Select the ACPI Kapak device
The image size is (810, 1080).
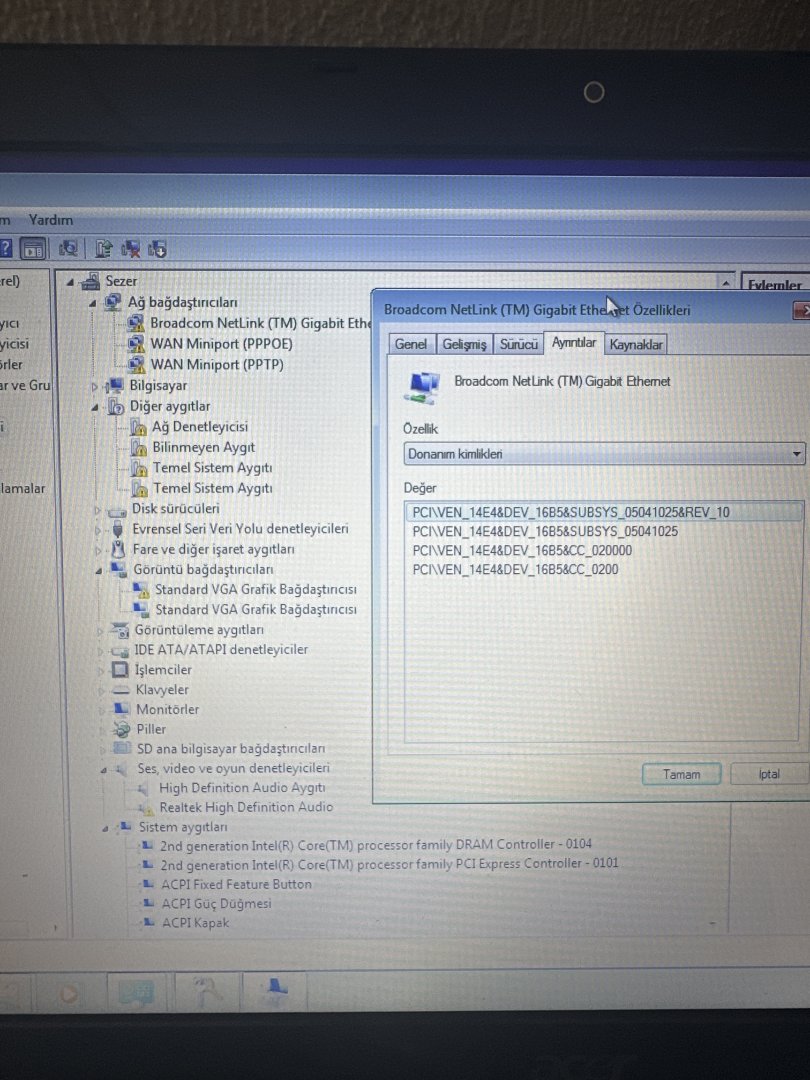195,923
